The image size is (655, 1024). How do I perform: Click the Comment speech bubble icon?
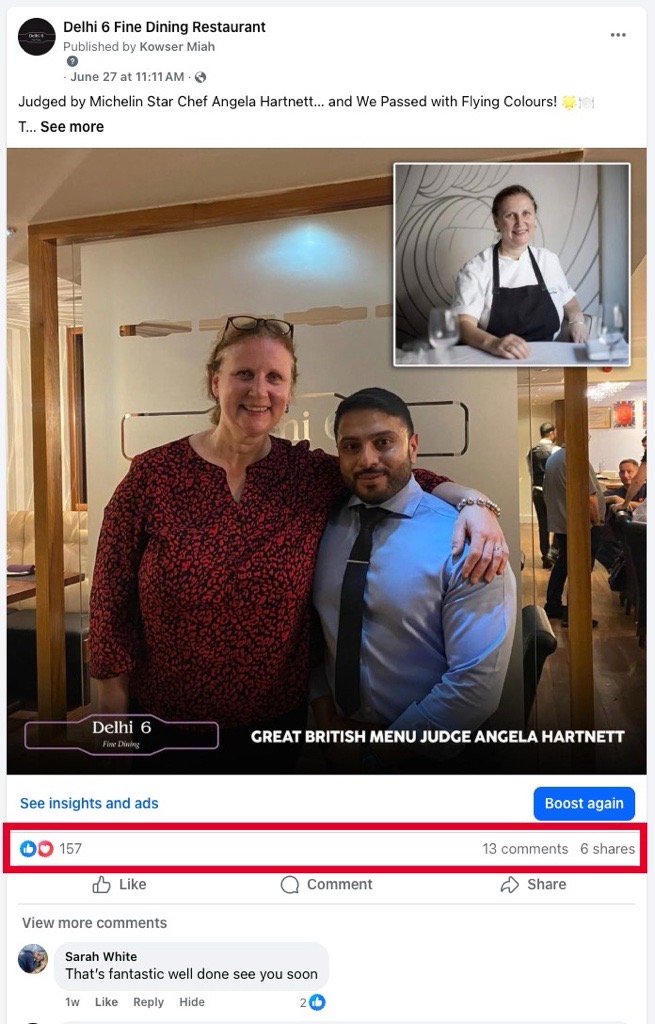coord(289,884)
